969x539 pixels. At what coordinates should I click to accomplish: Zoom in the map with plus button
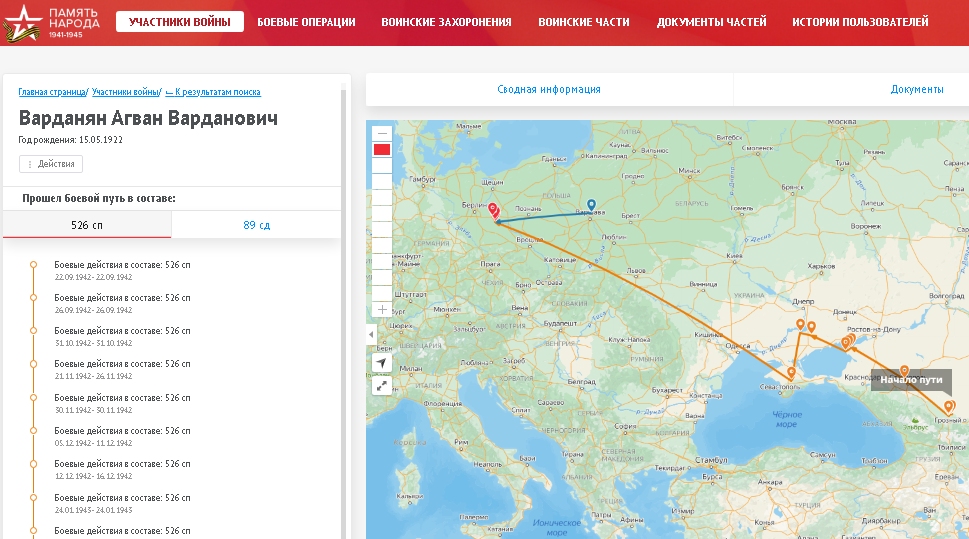click(381, 309)
